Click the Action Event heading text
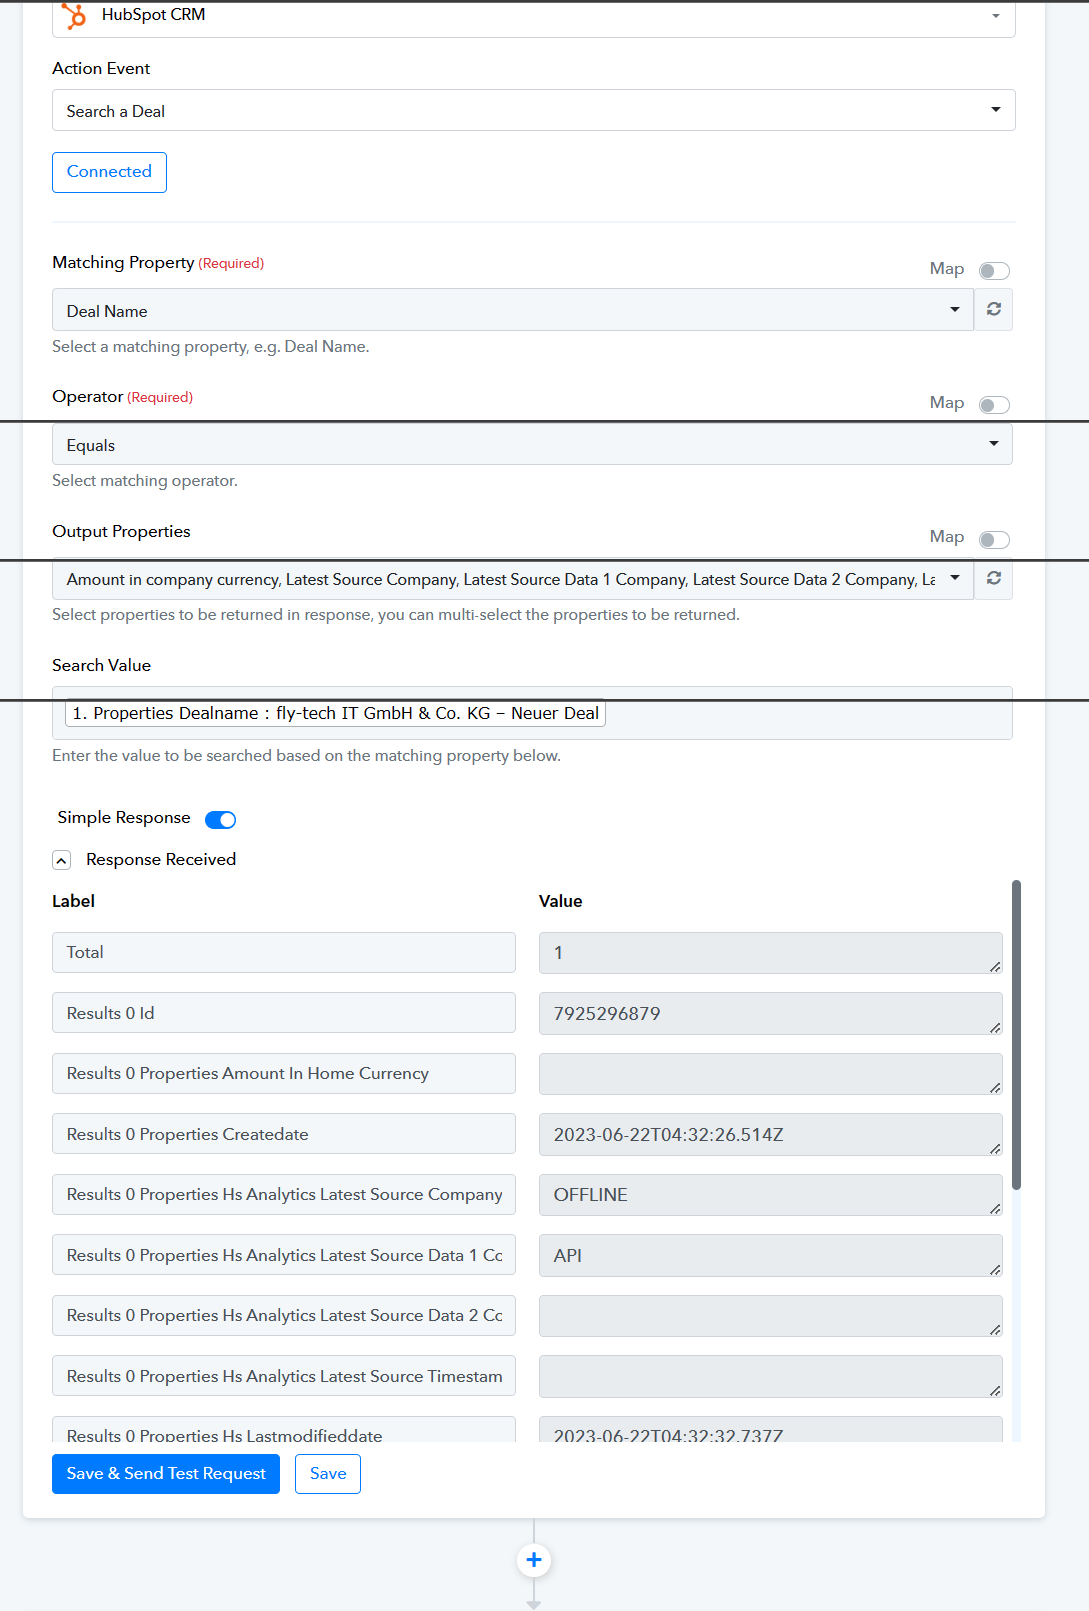This screenshot has width=1089, height=1611. (x=101, y=68)
